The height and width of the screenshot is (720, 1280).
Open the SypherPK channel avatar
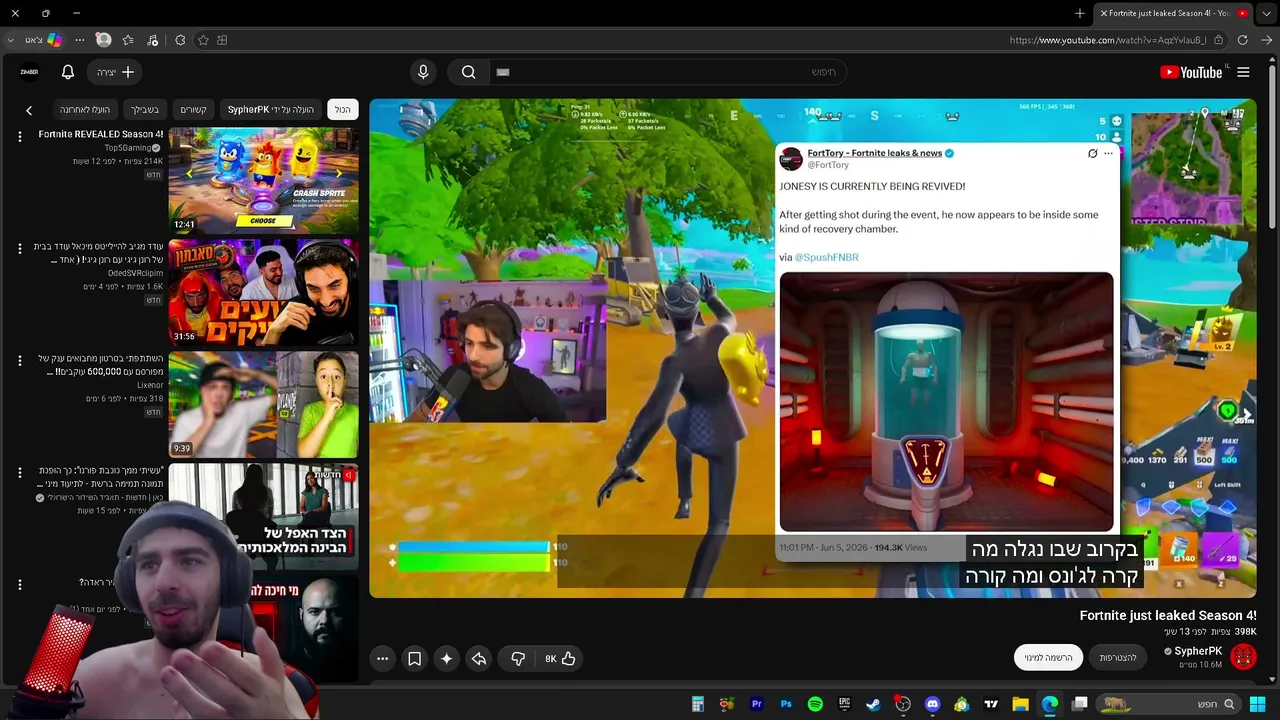point(1243,656)
